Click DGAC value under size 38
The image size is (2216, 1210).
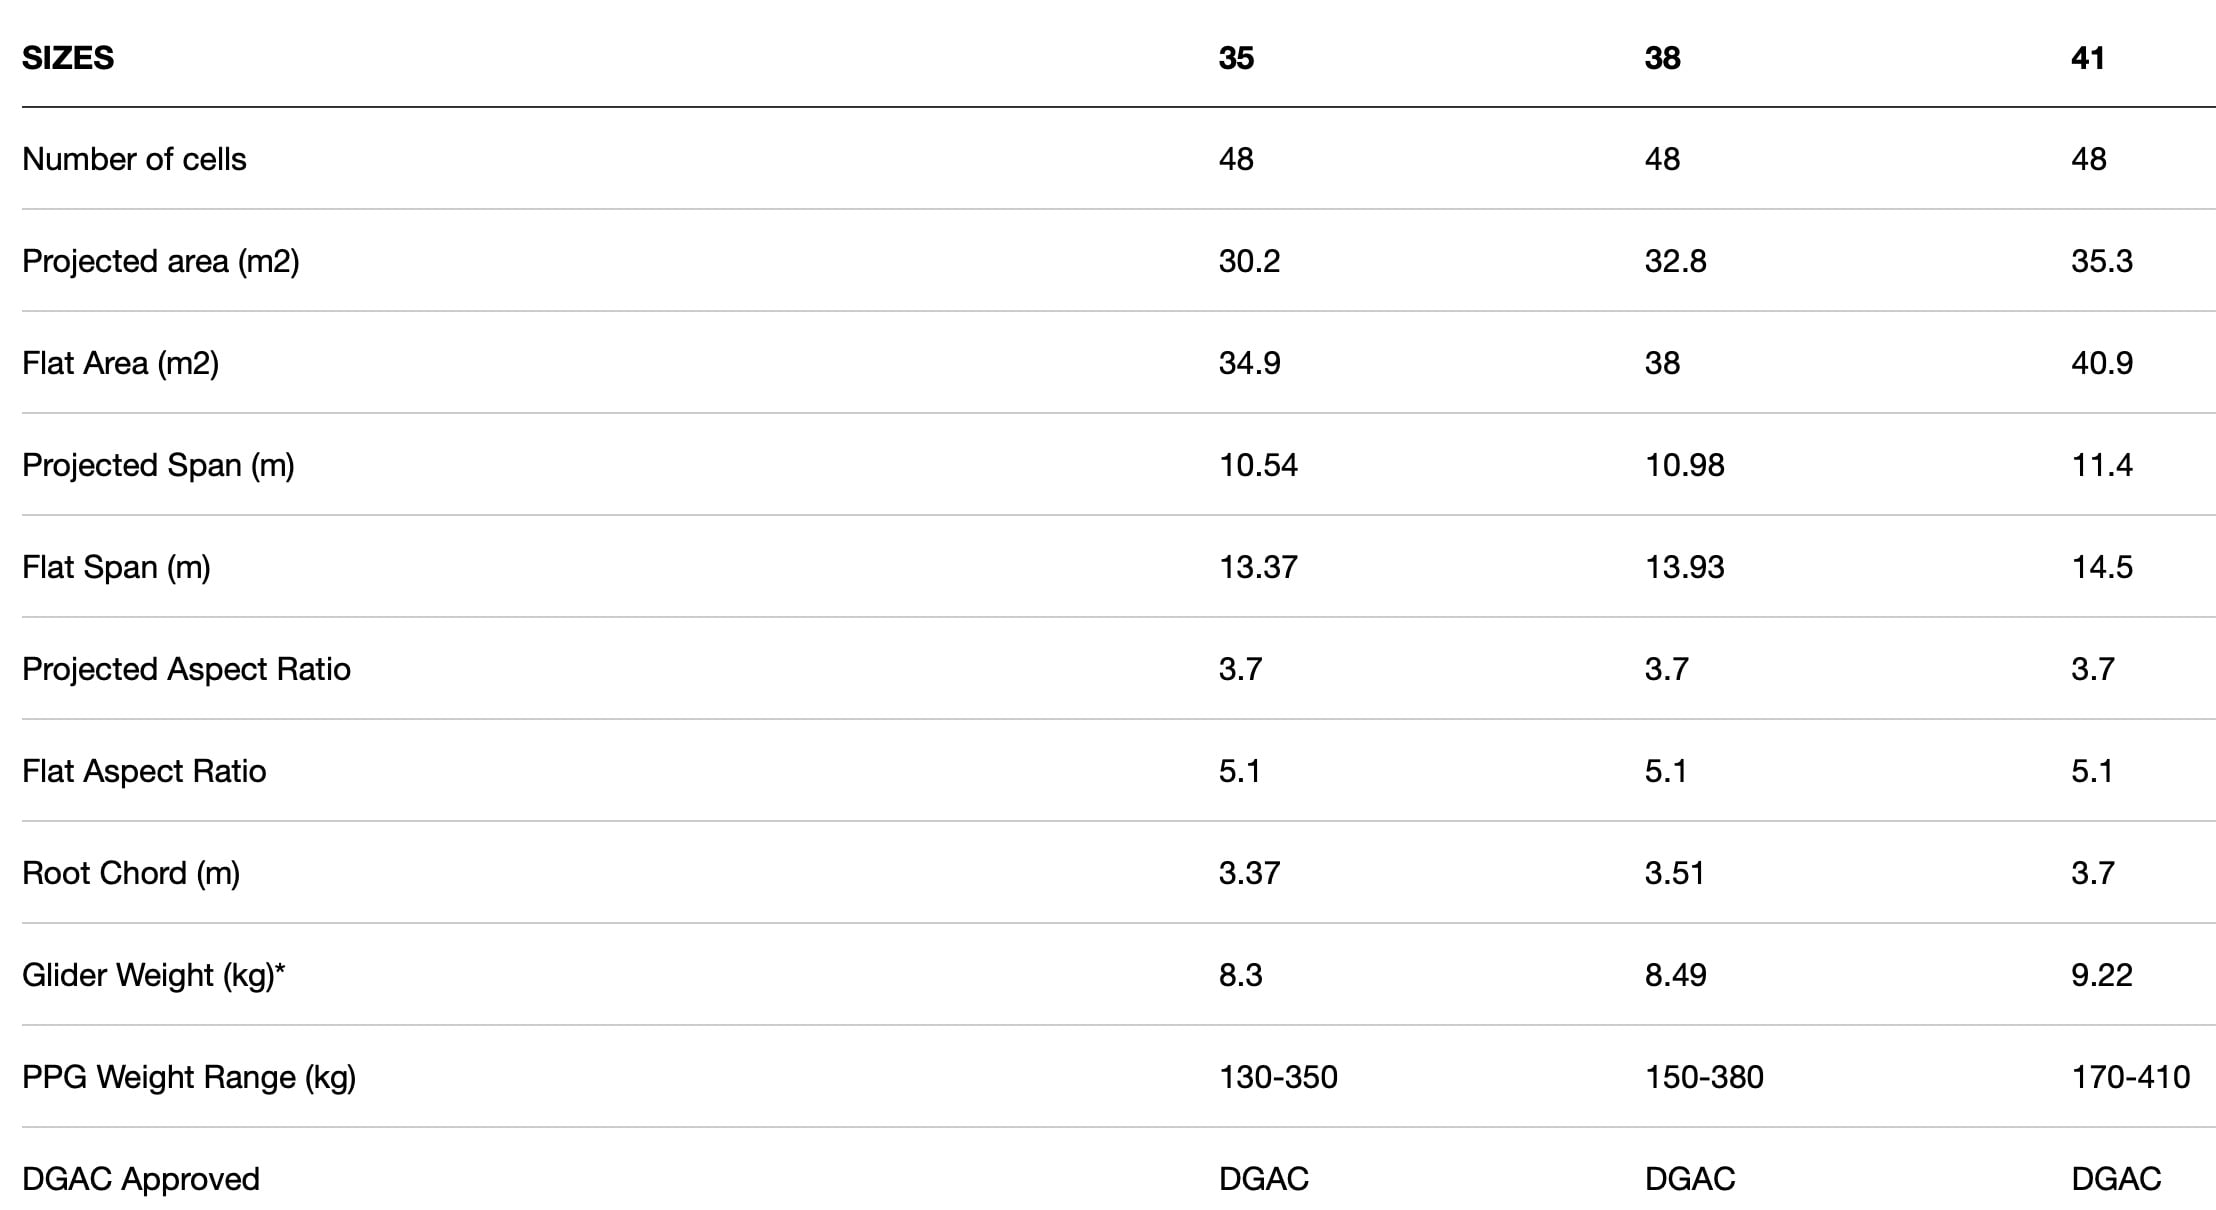pos(1689,1179)
